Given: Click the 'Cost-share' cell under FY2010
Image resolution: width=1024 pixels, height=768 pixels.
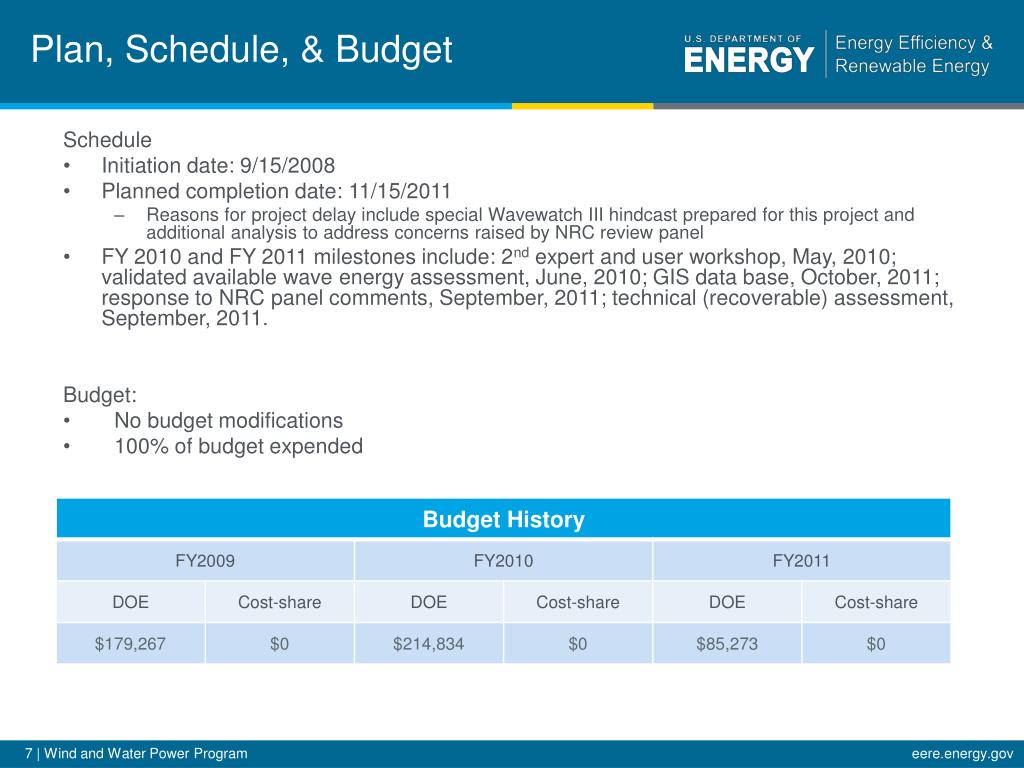Looking at the screenshot, I should [x=578, y=602].
